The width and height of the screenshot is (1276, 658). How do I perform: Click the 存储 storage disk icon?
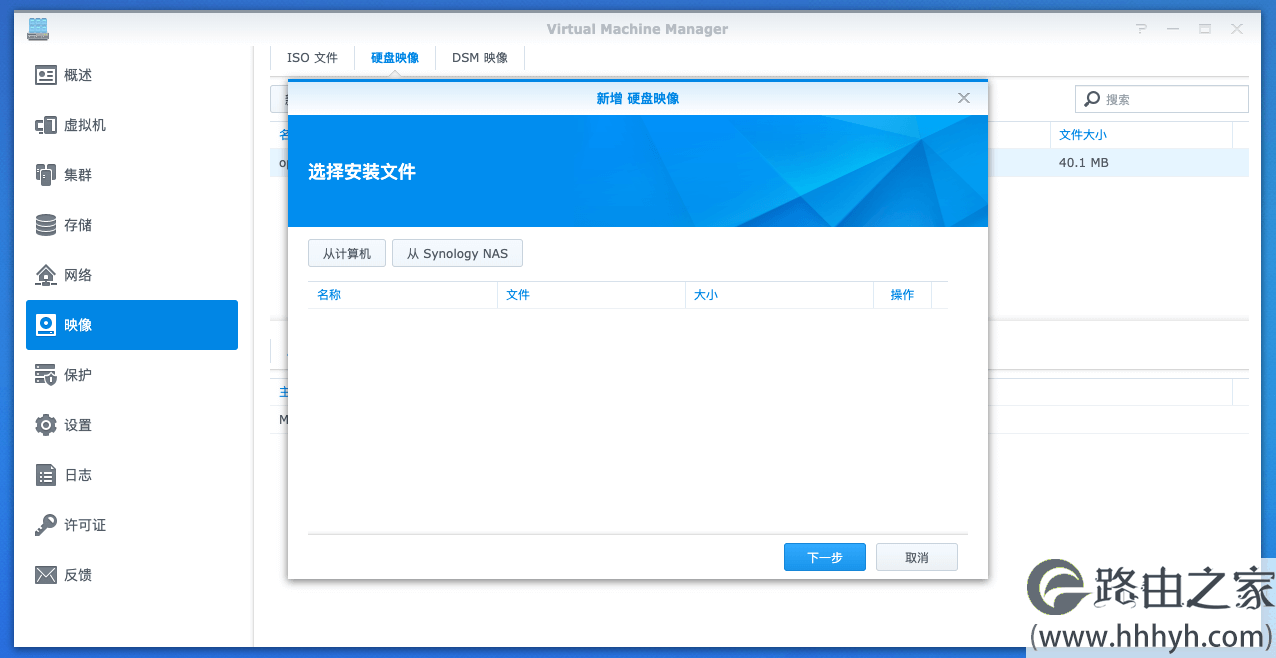click(x=46, y=225)
